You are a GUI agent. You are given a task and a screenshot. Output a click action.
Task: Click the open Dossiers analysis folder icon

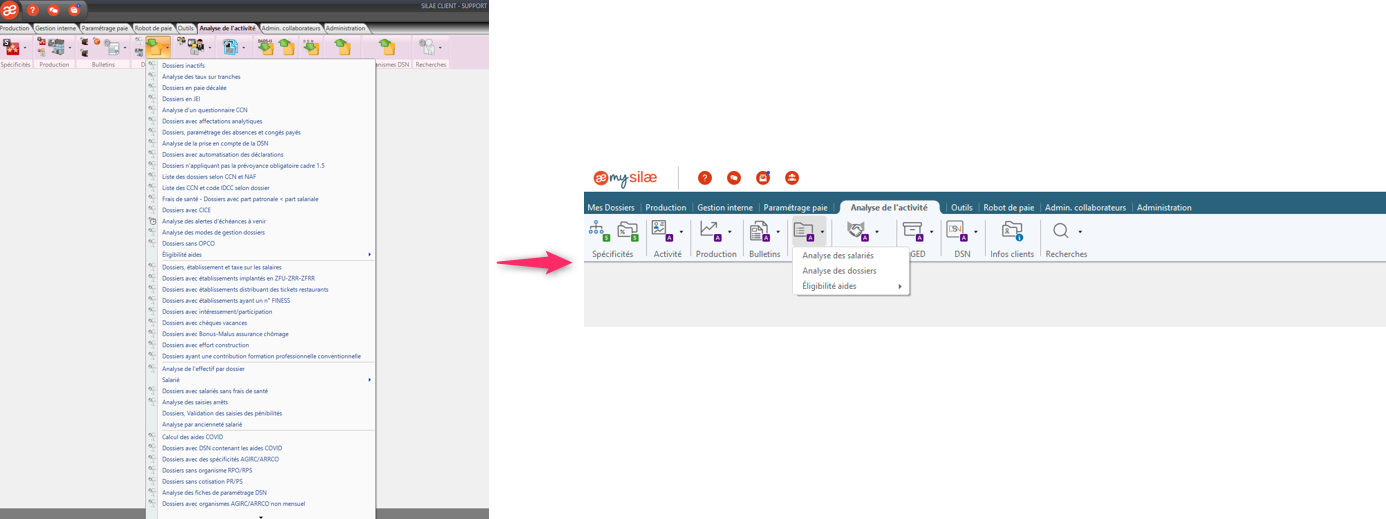point(804,231)
